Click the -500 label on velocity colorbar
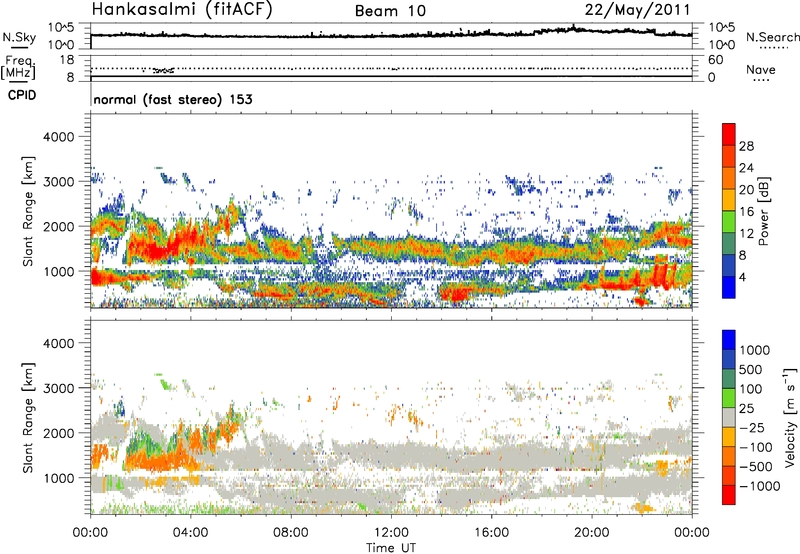The height and width of the screenshot is (554, 800). click(x=756, y=466)
